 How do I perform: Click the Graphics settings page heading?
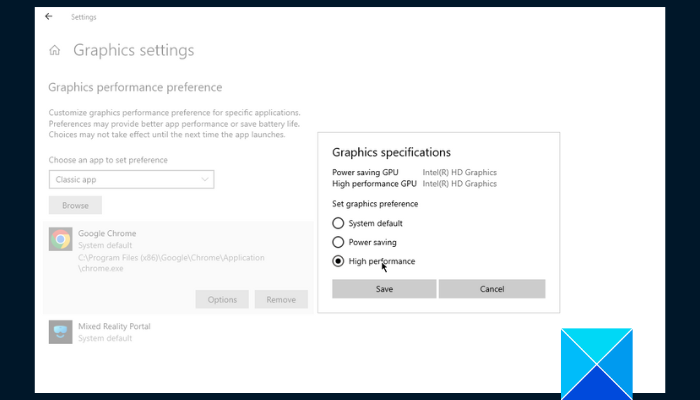click(x=134, y=50)
